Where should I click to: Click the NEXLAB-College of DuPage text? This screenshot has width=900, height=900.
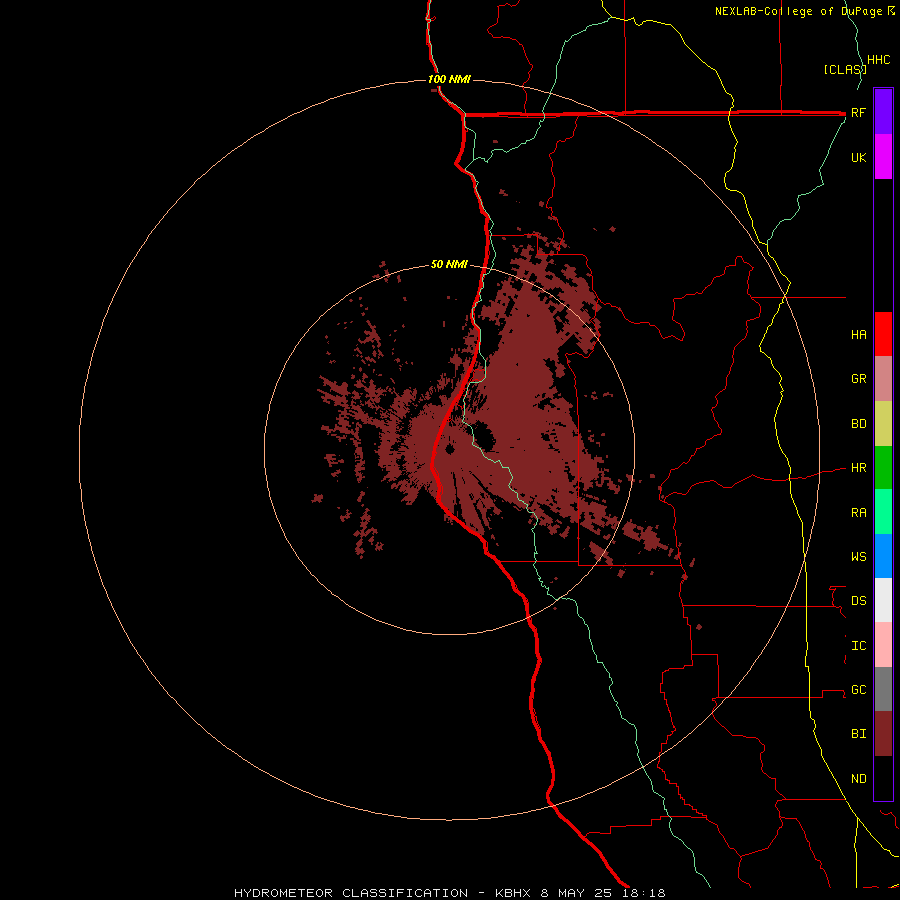pos(800,11)
